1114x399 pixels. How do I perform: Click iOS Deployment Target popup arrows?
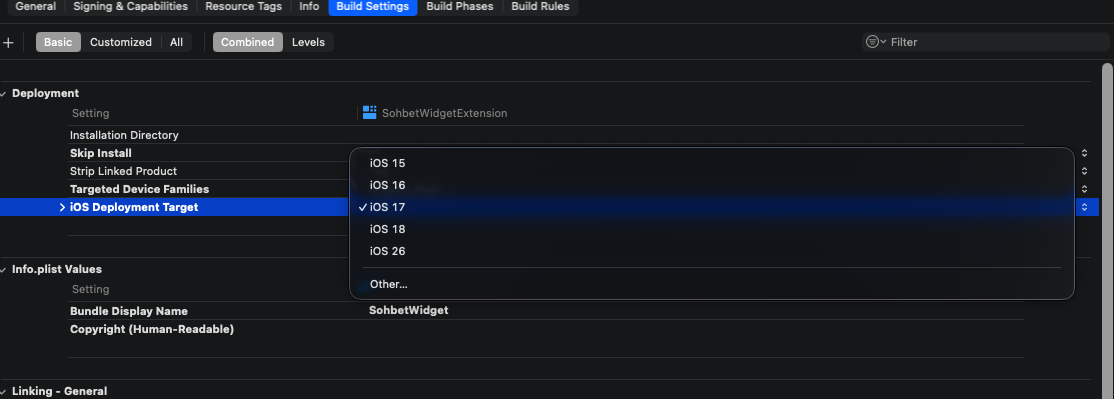[1085, 207]
